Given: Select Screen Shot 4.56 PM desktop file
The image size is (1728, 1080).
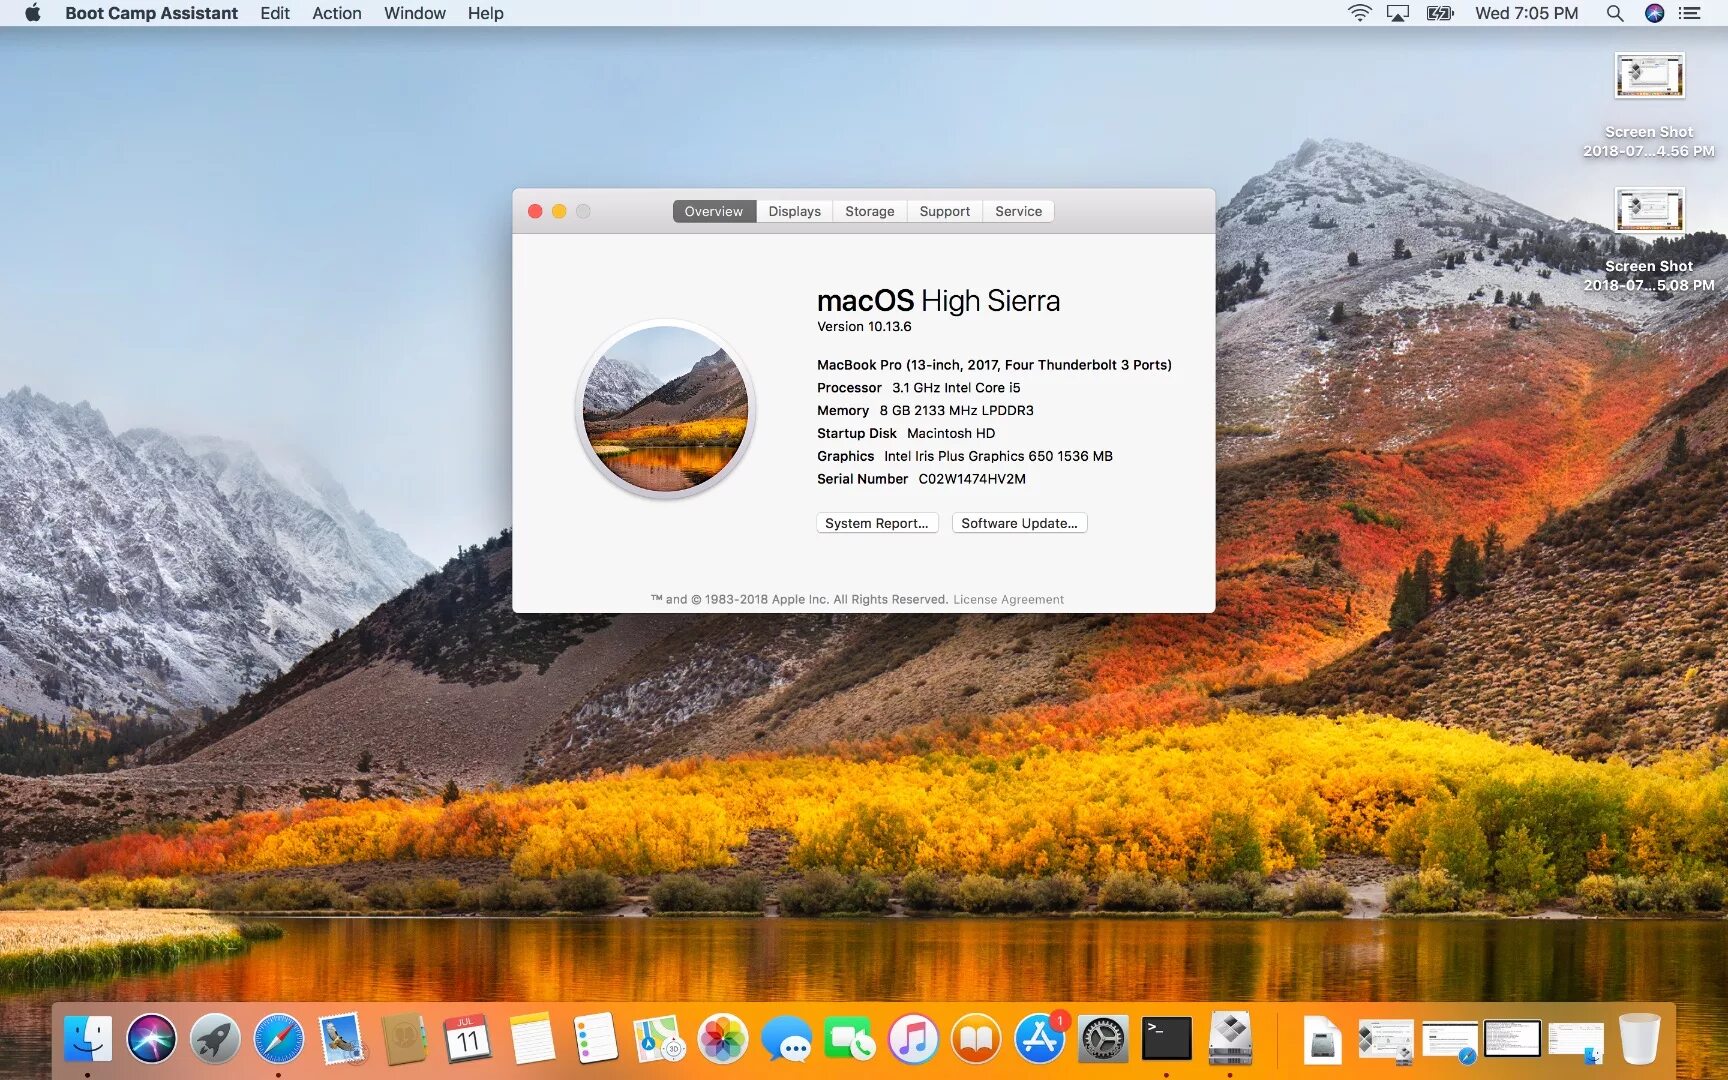Looking at the screenshot, I should click(1649, 105).
